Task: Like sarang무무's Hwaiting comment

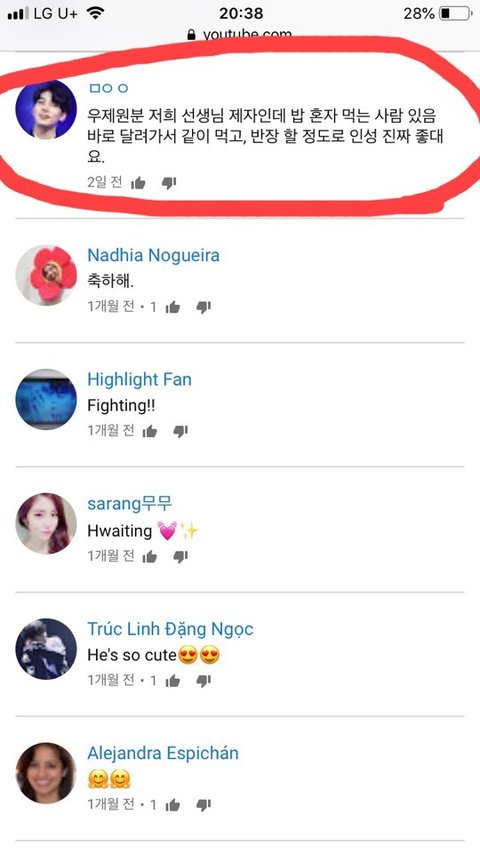Action: [150, 556]
